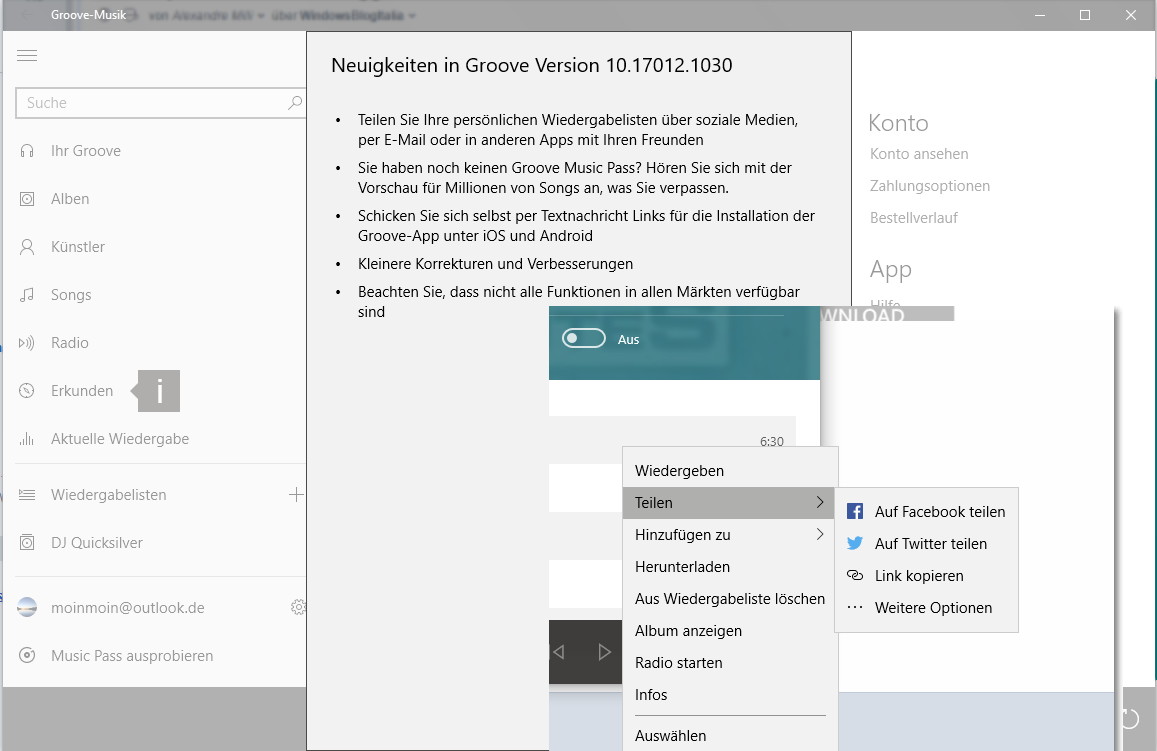Click the Facebook logo icon

[x=855, y=511]
